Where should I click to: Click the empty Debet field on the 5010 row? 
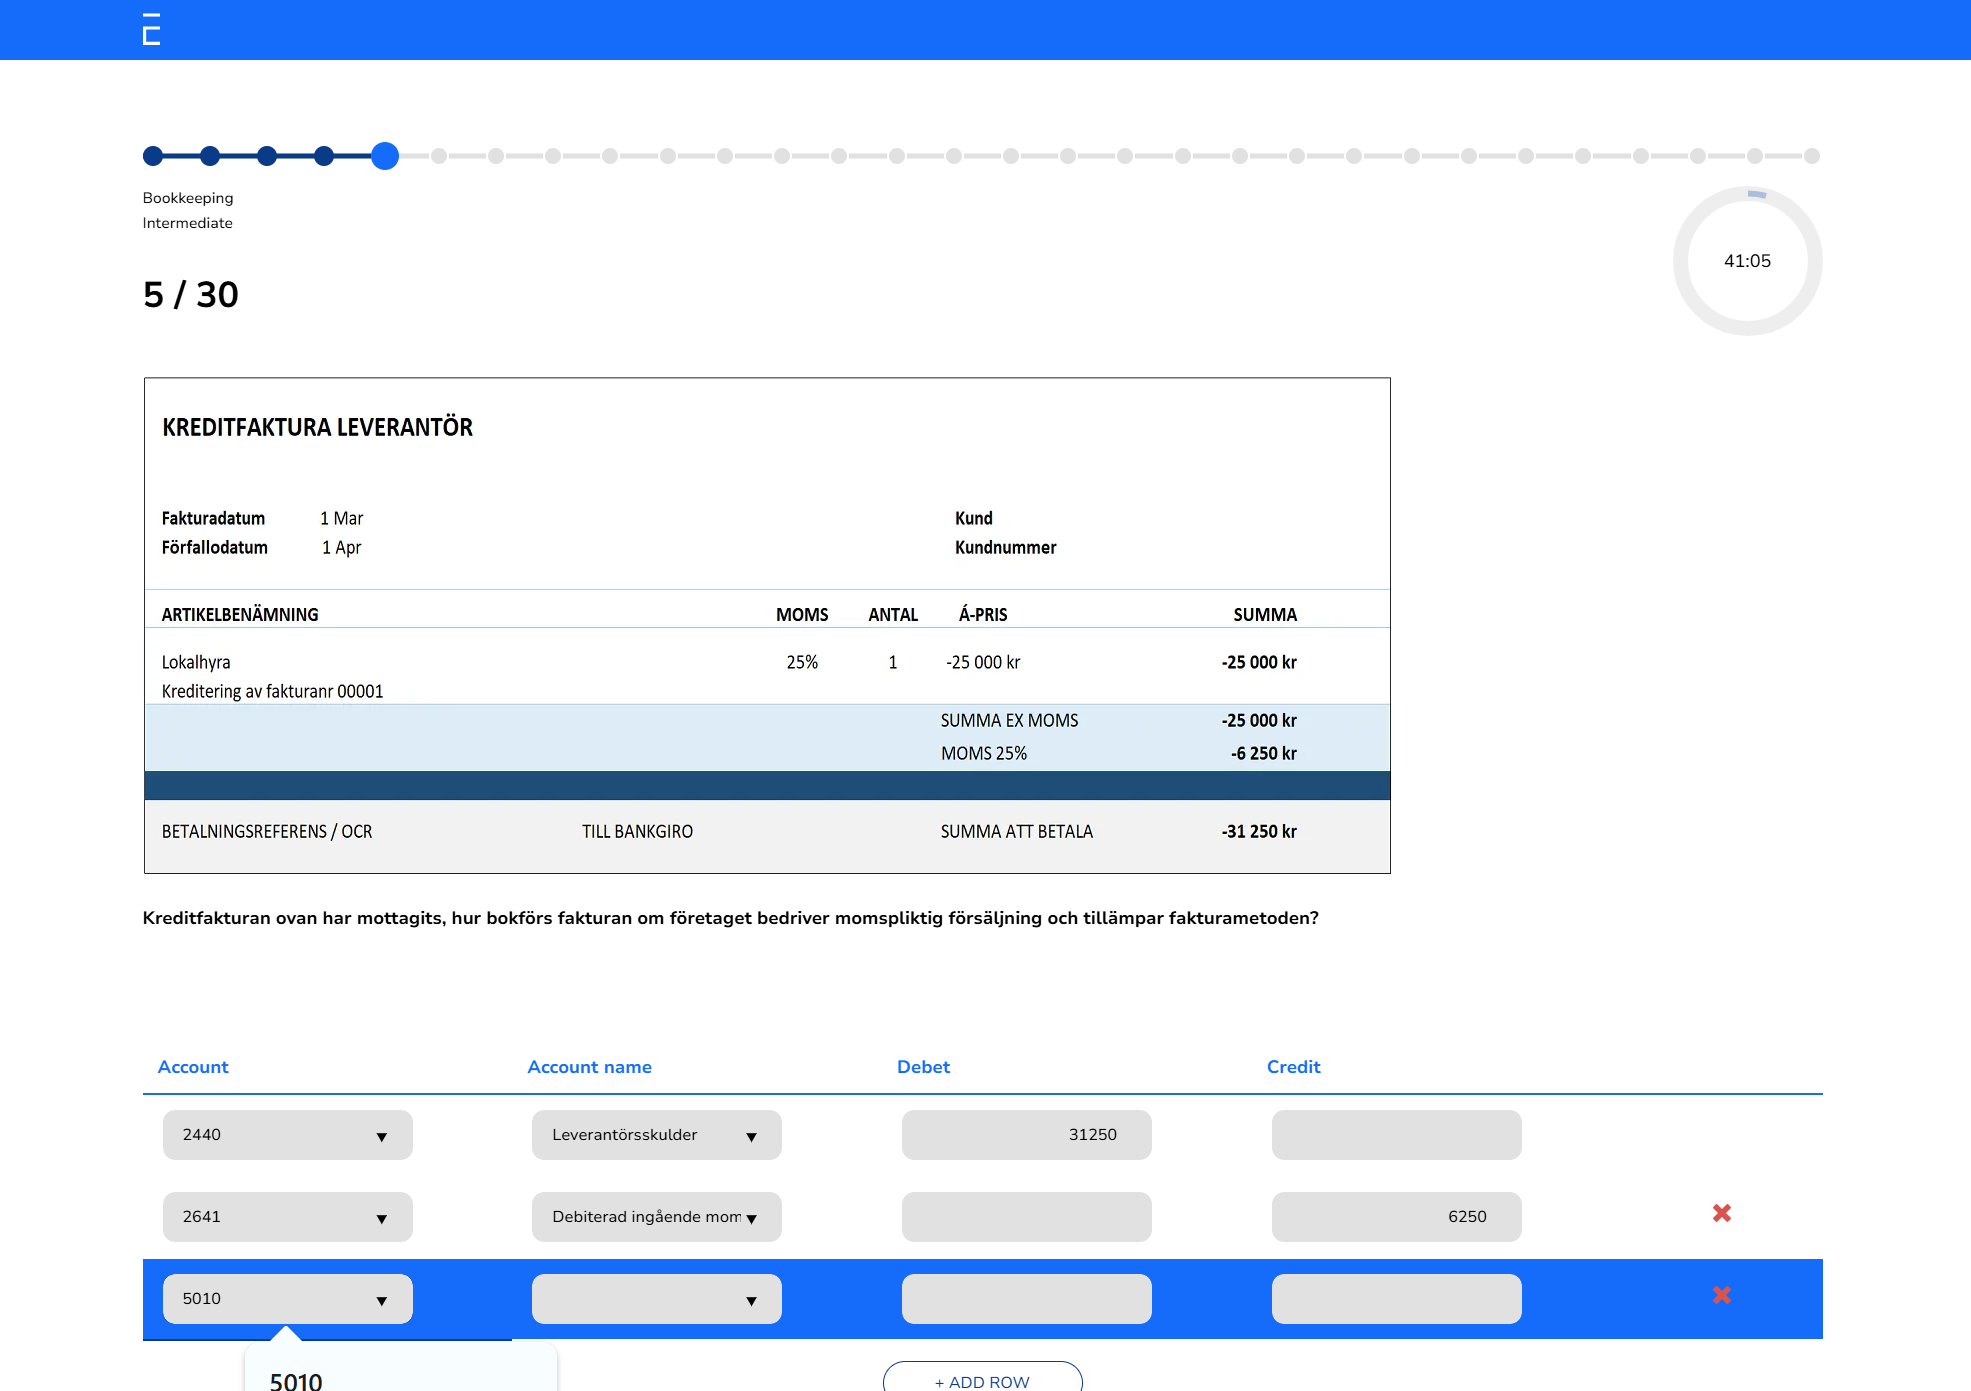[1026, 1298]
